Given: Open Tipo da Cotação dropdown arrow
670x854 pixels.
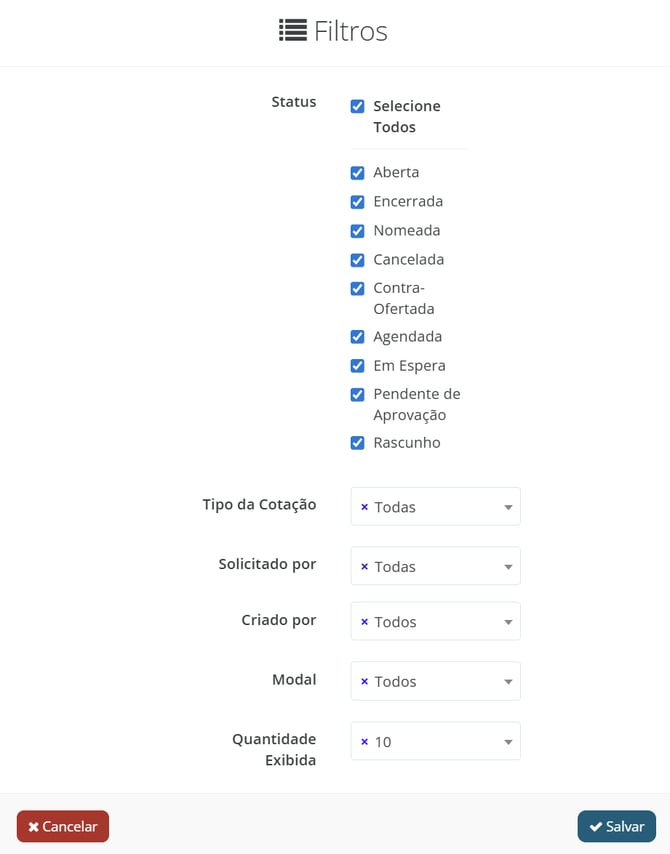Looking at the screenshot, I should [508, 508].
